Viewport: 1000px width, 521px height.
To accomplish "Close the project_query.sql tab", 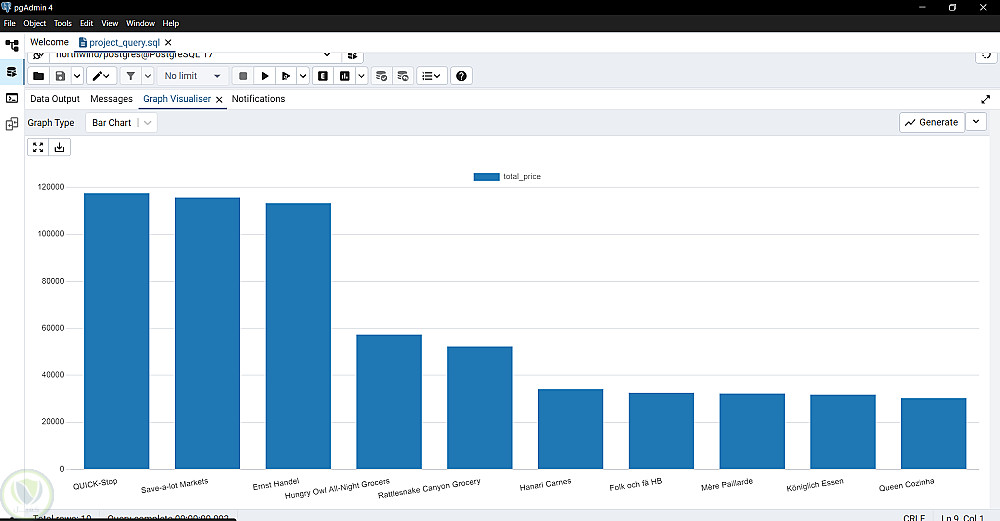I will [x=168, y=42].
